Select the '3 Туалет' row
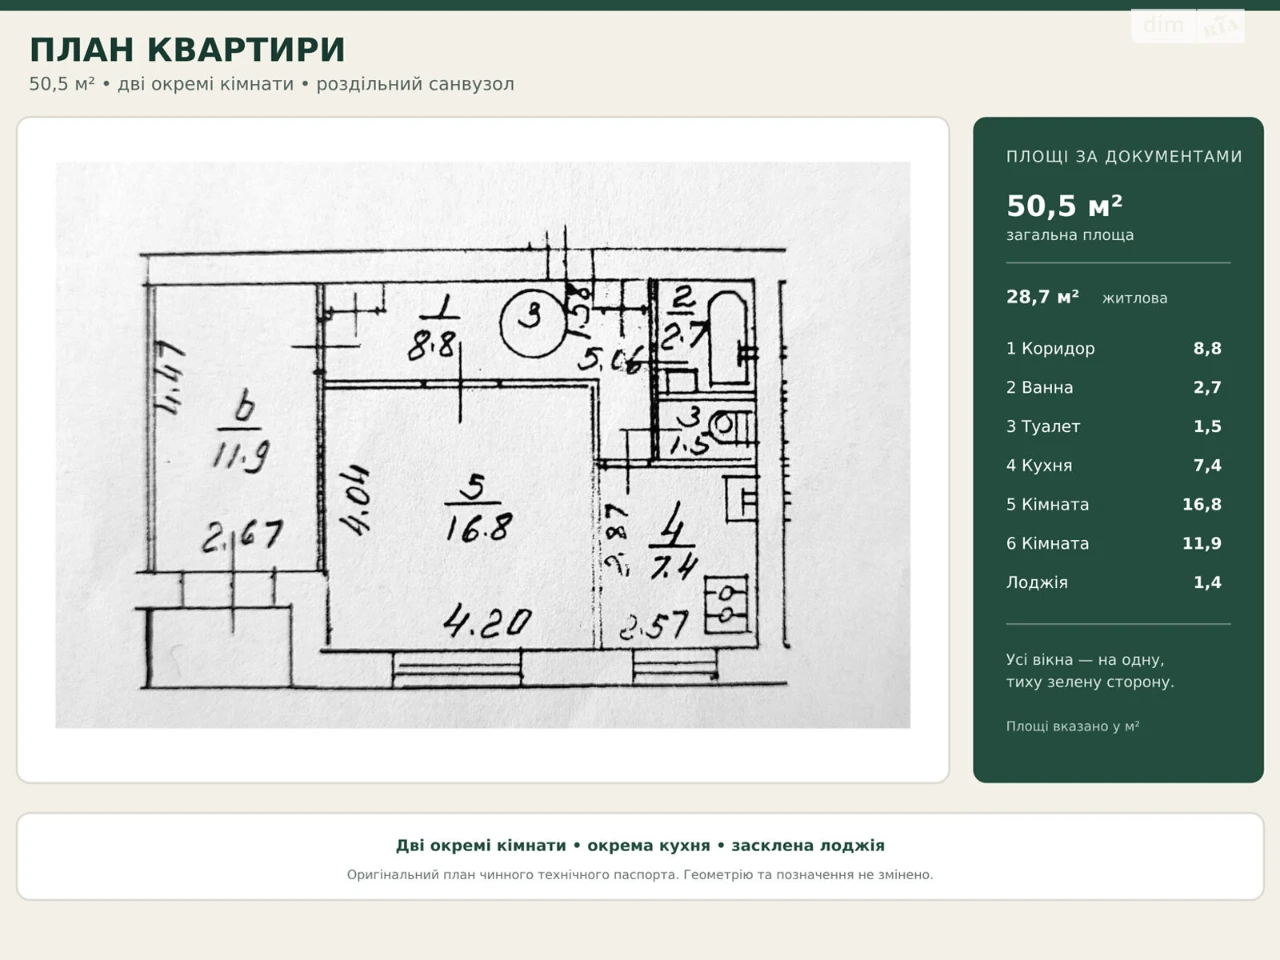Screen dimensions: 1280x960 point(1114,426)
